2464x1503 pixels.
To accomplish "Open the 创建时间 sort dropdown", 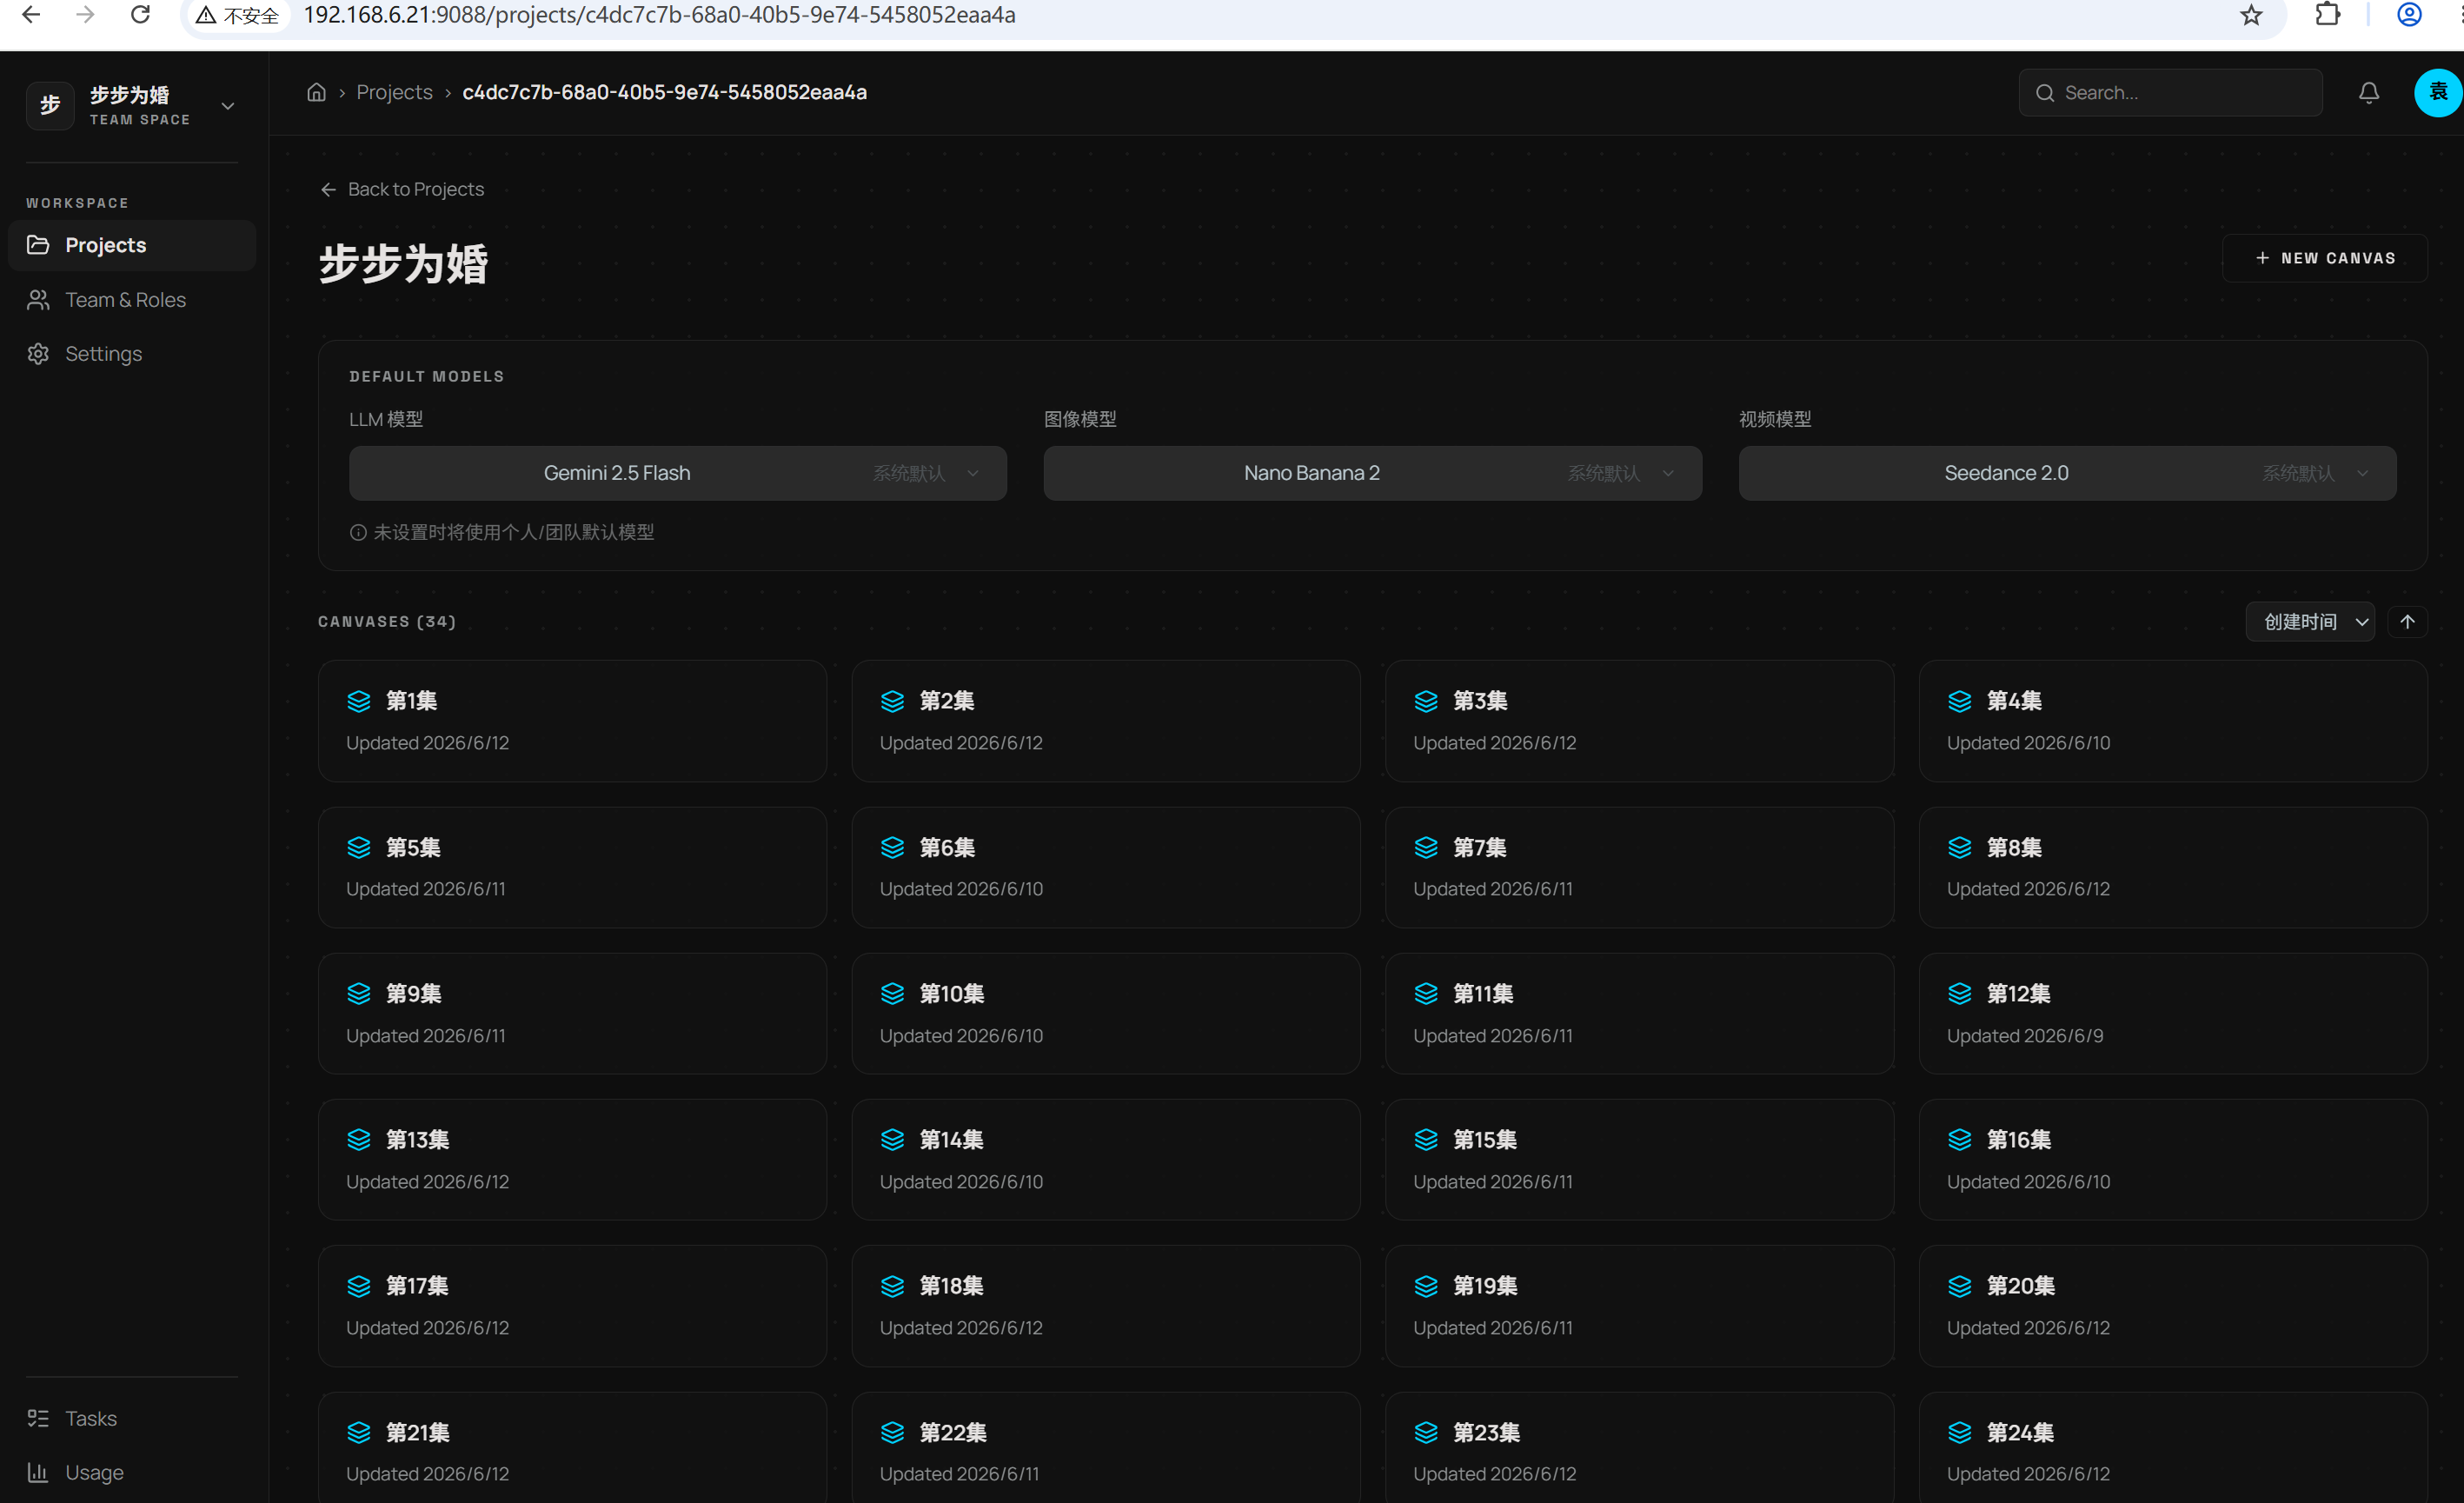I will (2310, 622).
